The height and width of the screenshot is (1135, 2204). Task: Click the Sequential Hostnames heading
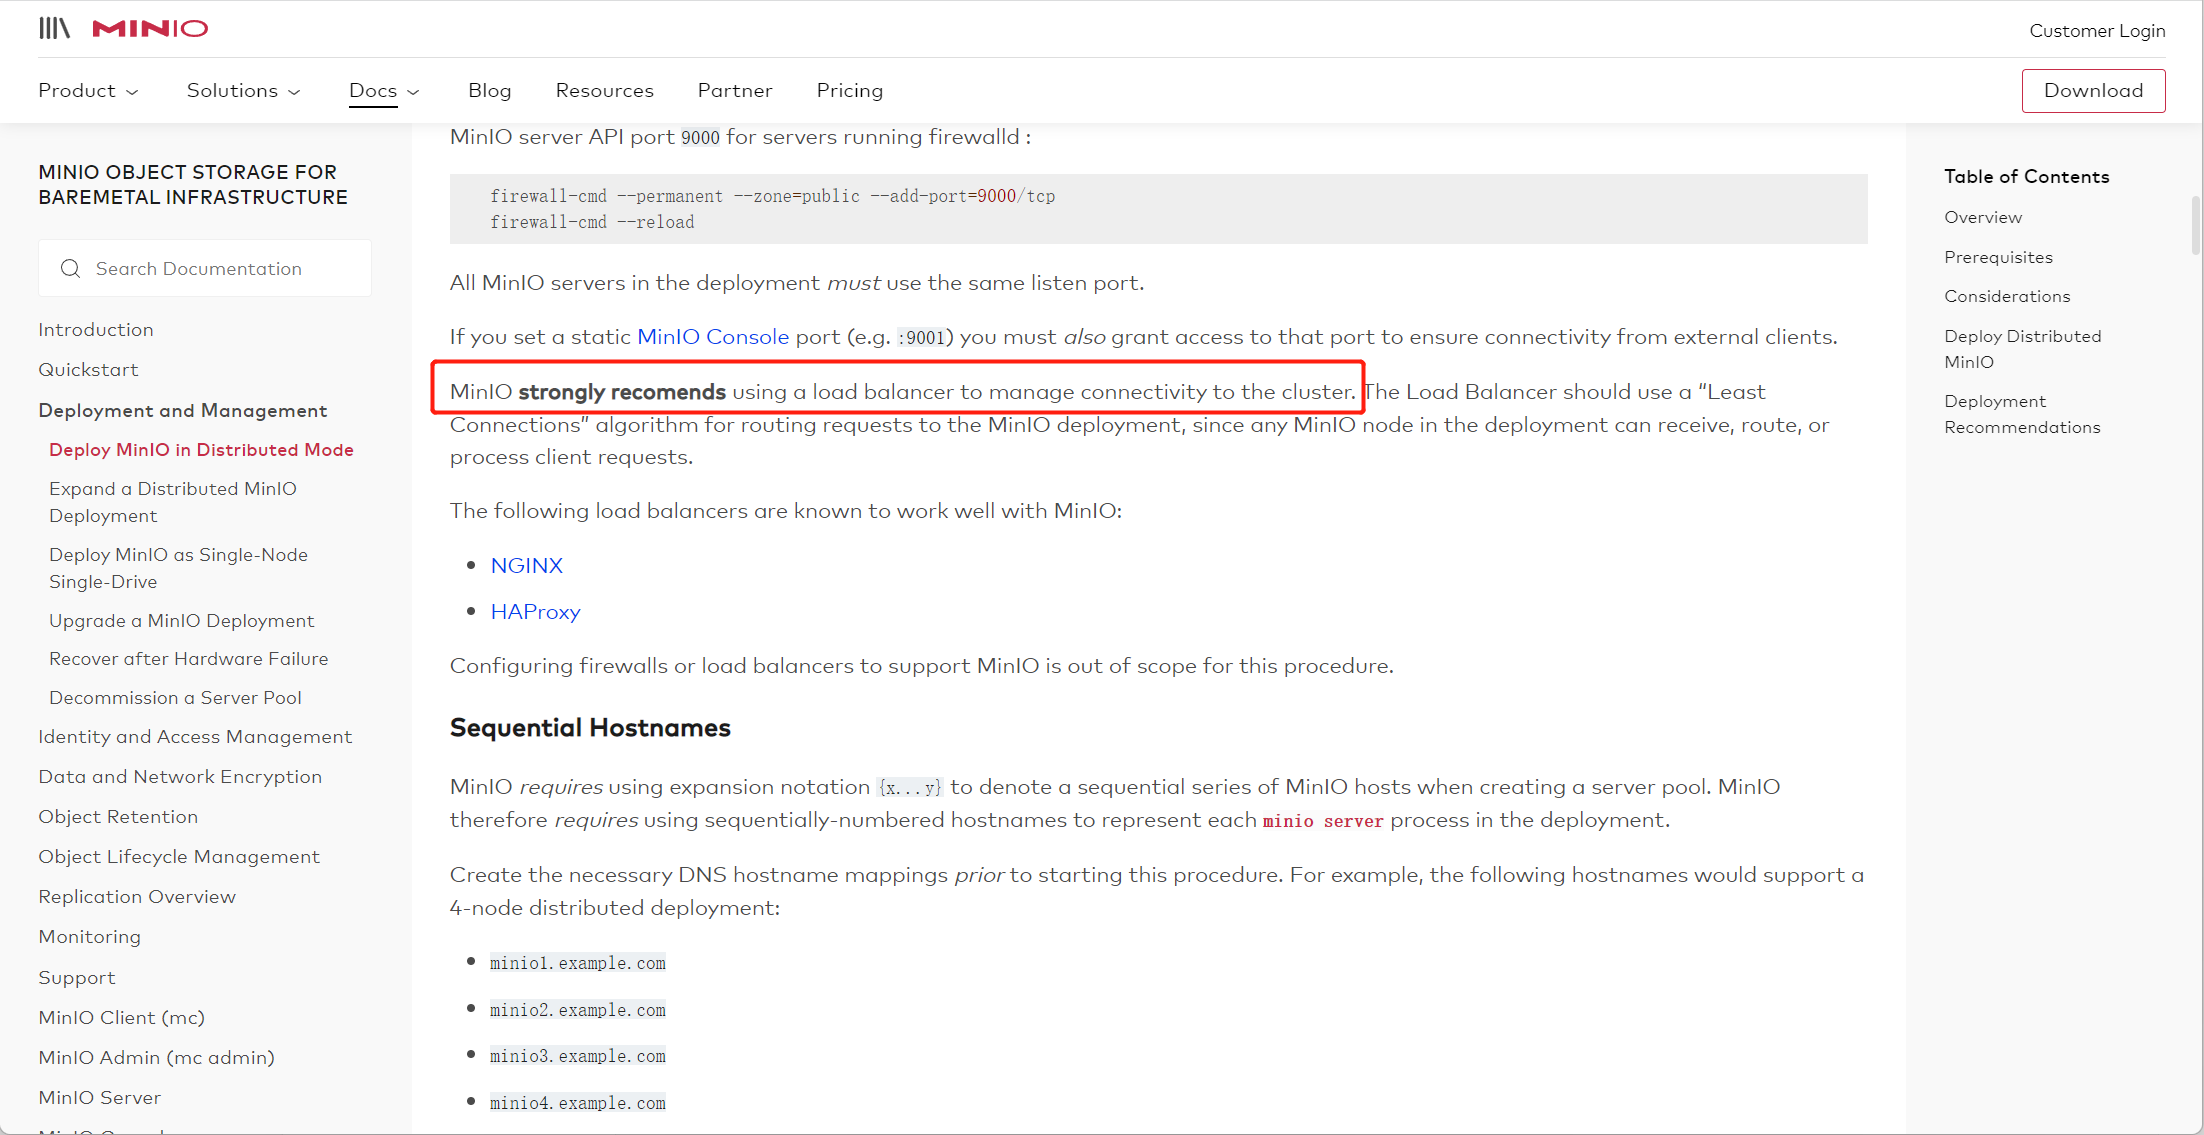[x=590, y=728]
